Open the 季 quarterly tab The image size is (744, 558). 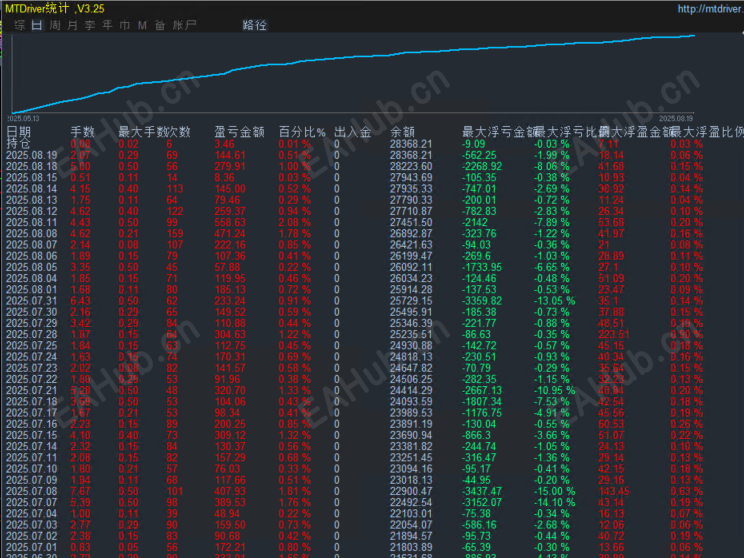[x=90, y=25]
